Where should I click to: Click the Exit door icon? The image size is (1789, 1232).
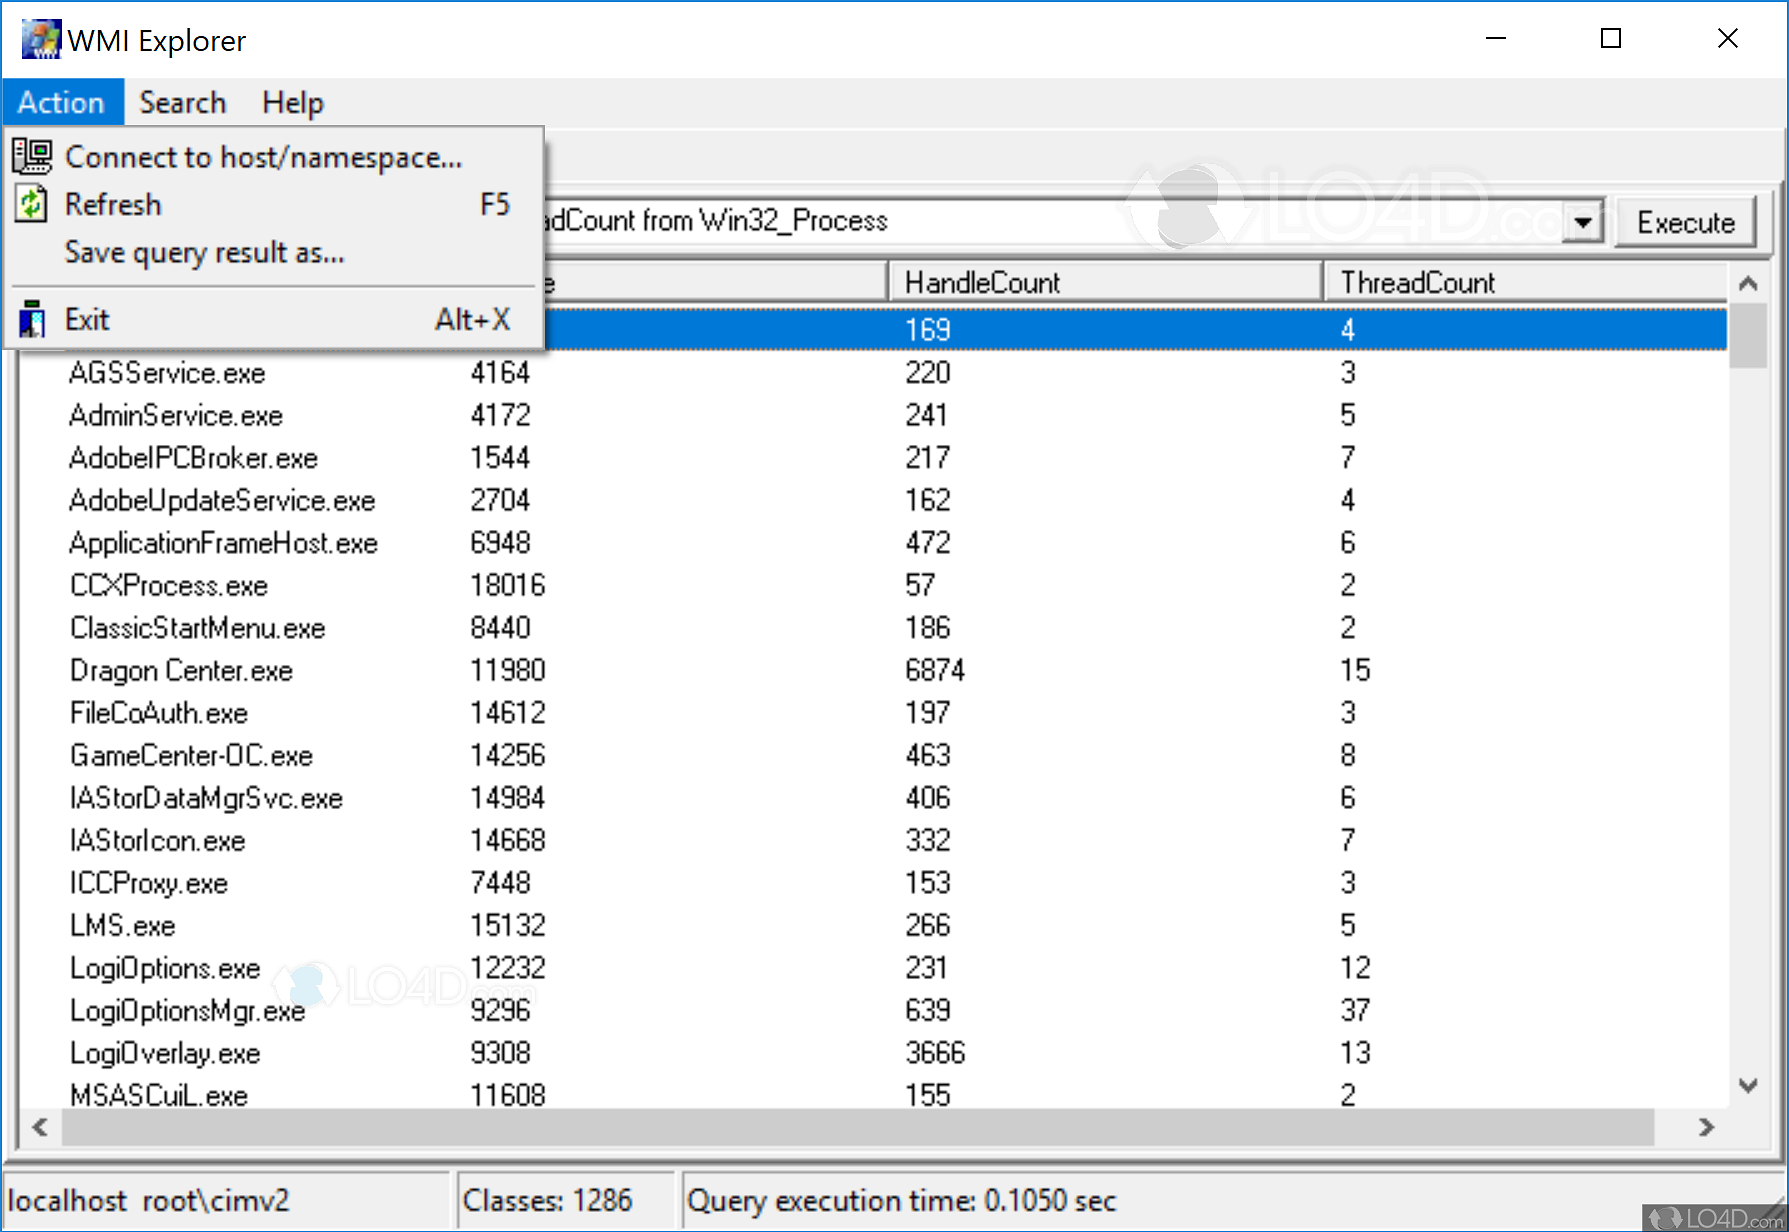(32, 319)
